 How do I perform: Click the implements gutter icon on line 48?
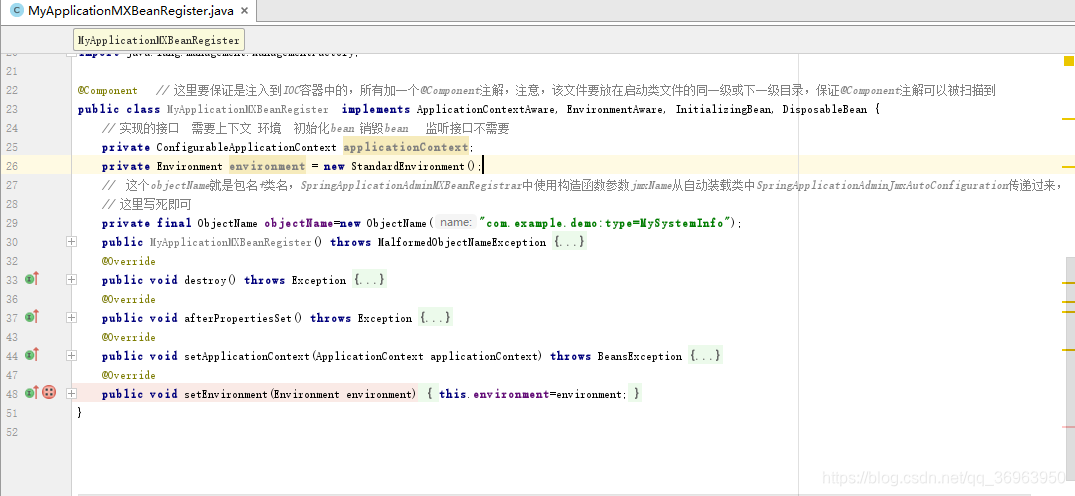32,392
